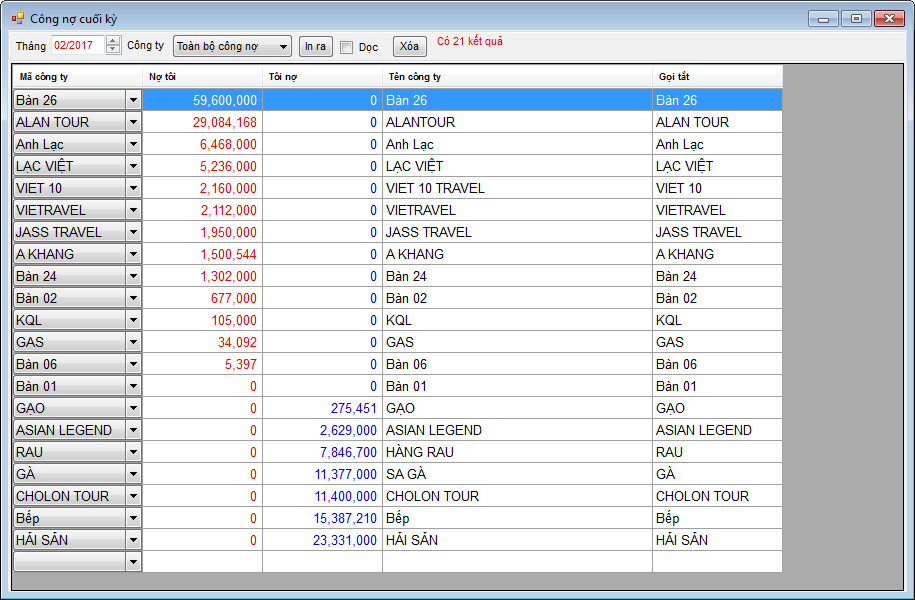The width and height of the screenshot is (915, 600).
Task: Enable the Dọc checkbox
Action: coord(347,47)
